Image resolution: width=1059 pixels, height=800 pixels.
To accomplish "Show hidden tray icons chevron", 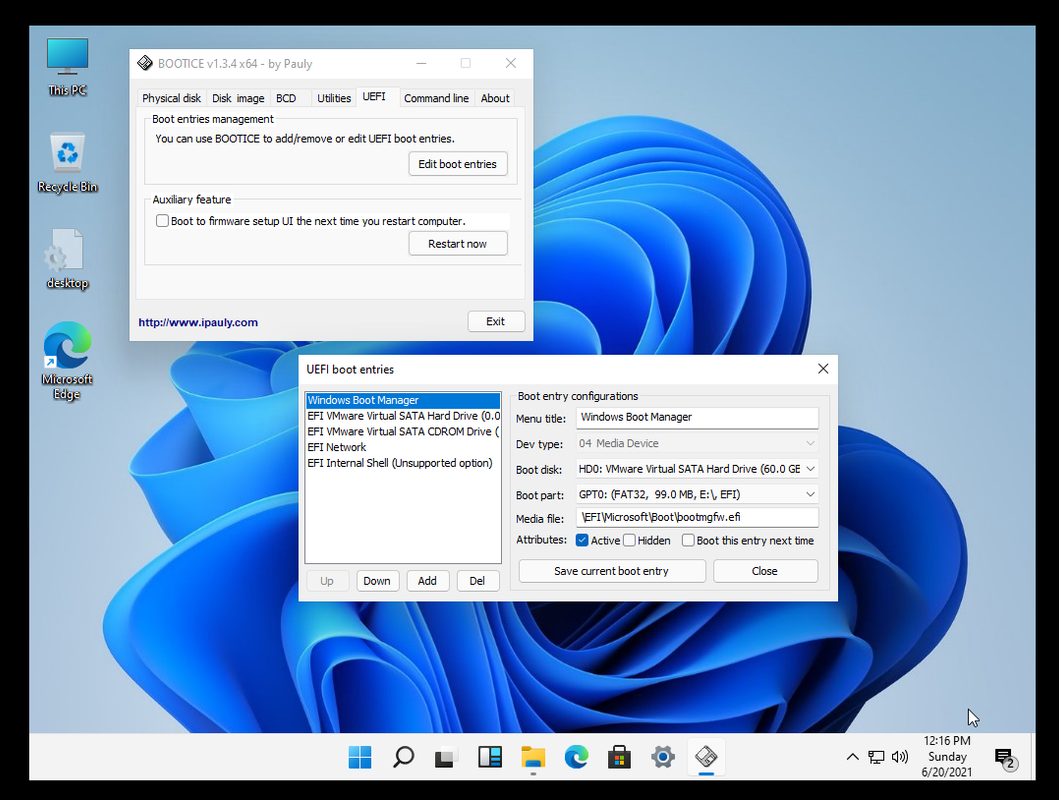I will (x=852, y=757).
